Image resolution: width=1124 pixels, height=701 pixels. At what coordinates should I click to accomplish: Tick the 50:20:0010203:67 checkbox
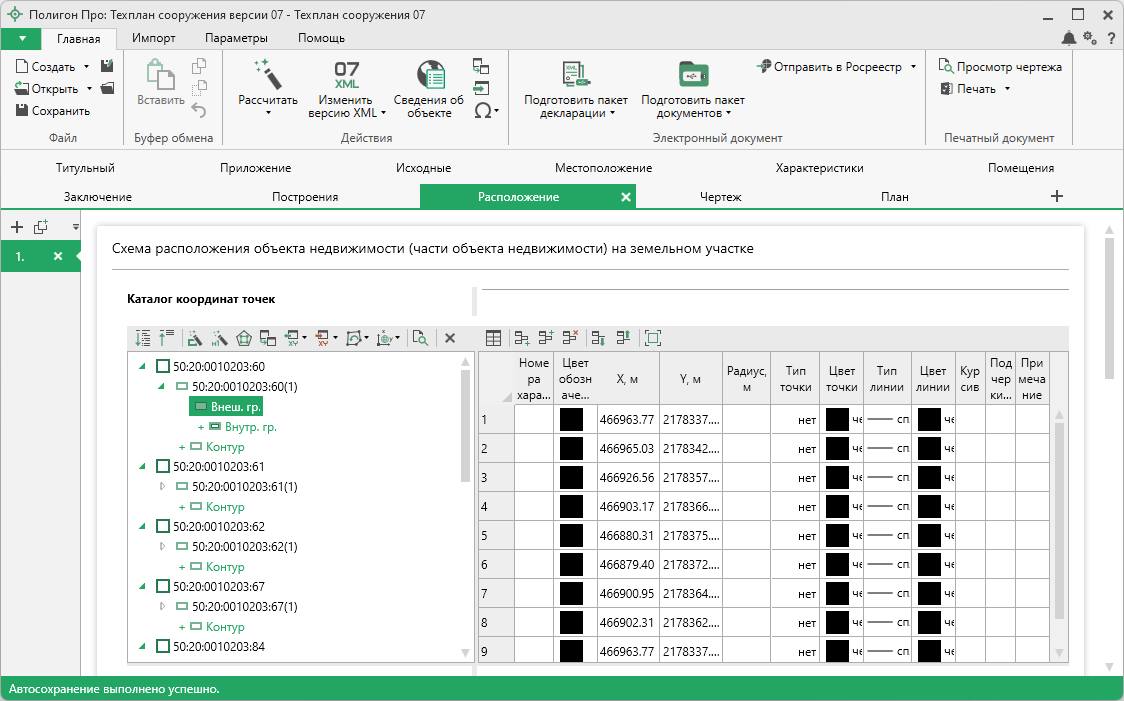pyautogui.click(x=163, y=587)
